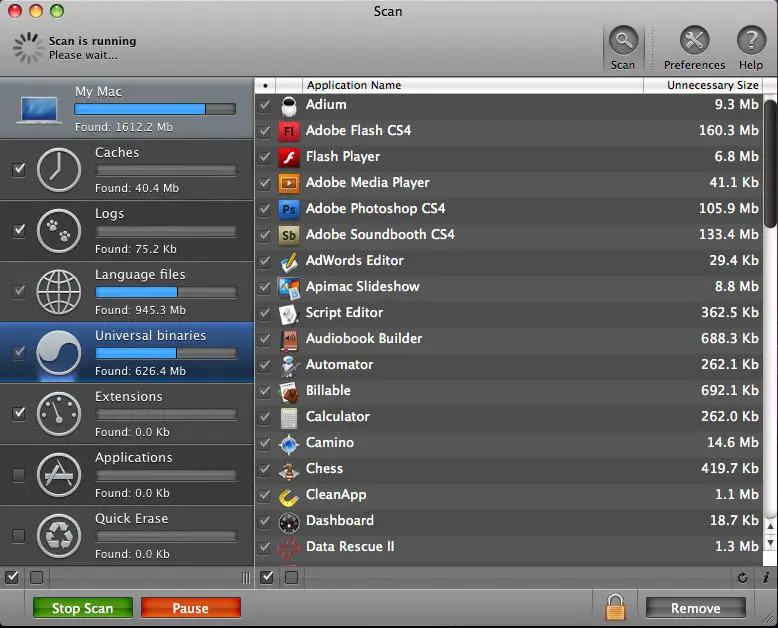The width and height of the screenshot is (778, 628).
Task: Select the Universal binaries icon
Action: 59,353
